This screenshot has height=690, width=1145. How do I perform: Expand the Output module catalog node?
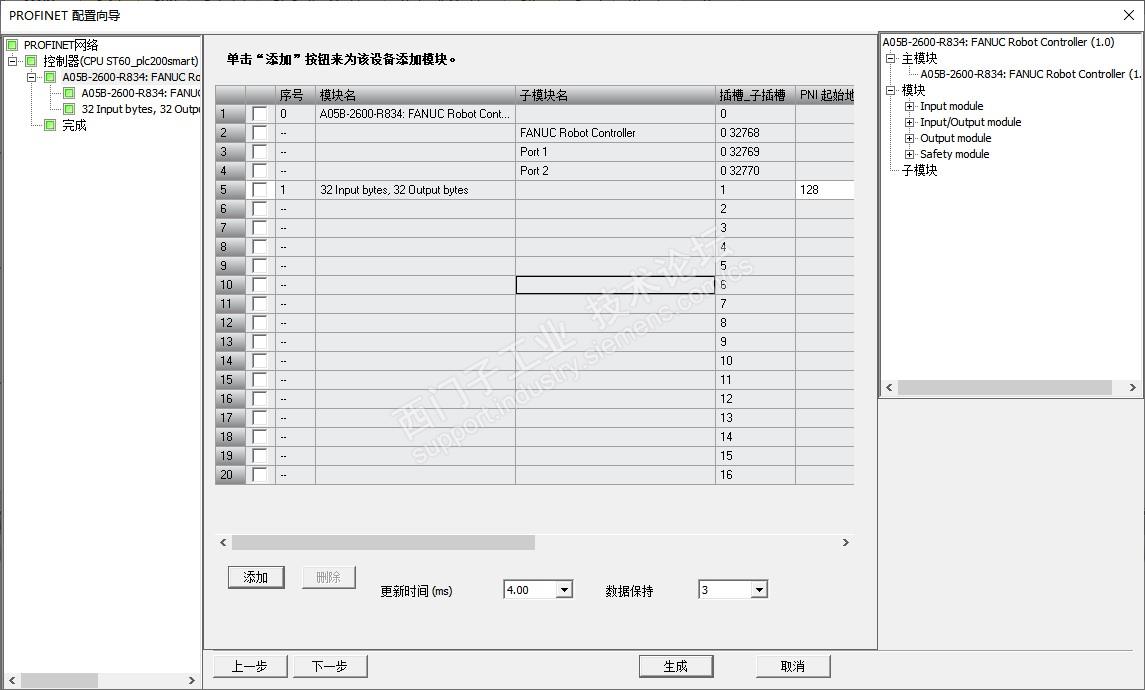point(909,138)
